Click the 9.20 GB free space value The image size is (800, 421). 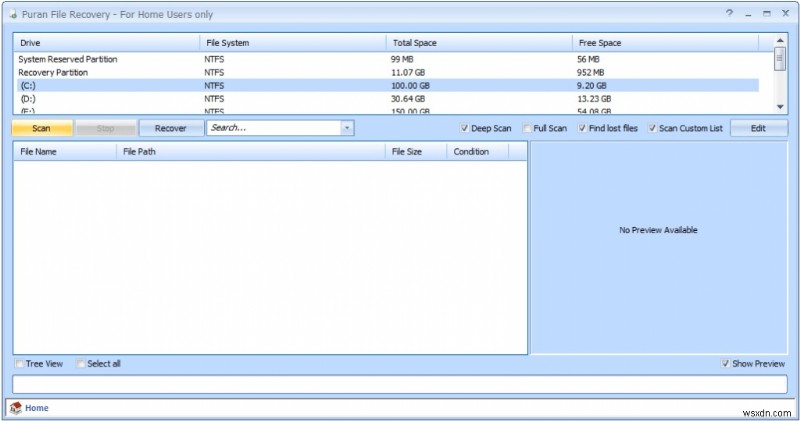pyautogui.click(x=592, y=86)
